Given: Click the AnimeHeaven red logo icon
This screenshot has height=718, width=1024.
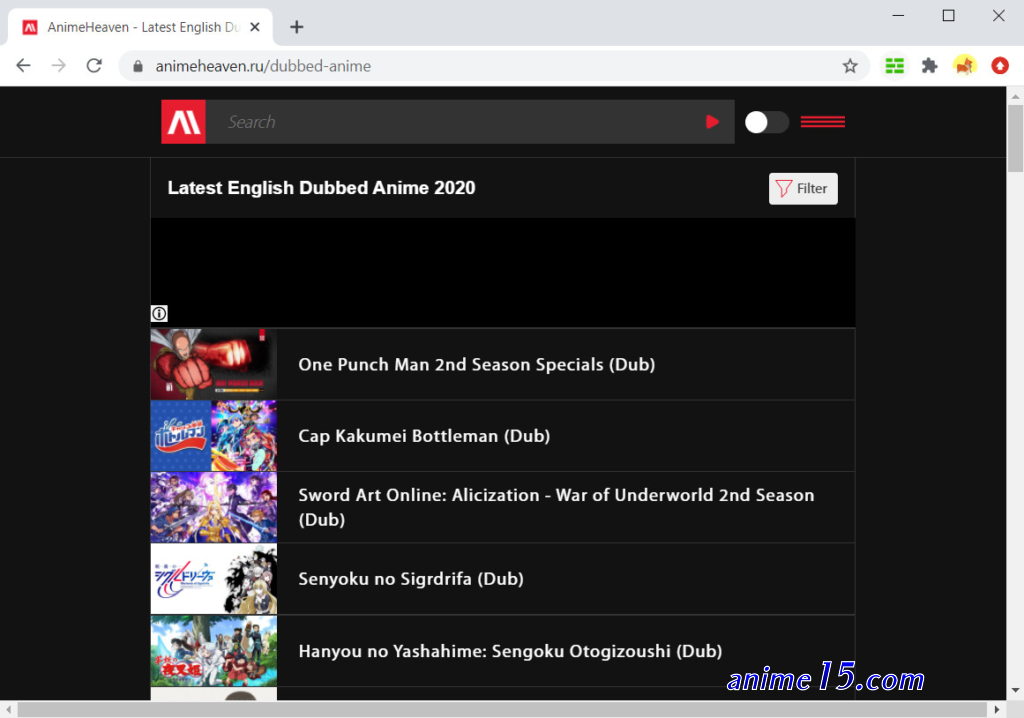Looking at the screenshot, I should (x=184, y=122).
